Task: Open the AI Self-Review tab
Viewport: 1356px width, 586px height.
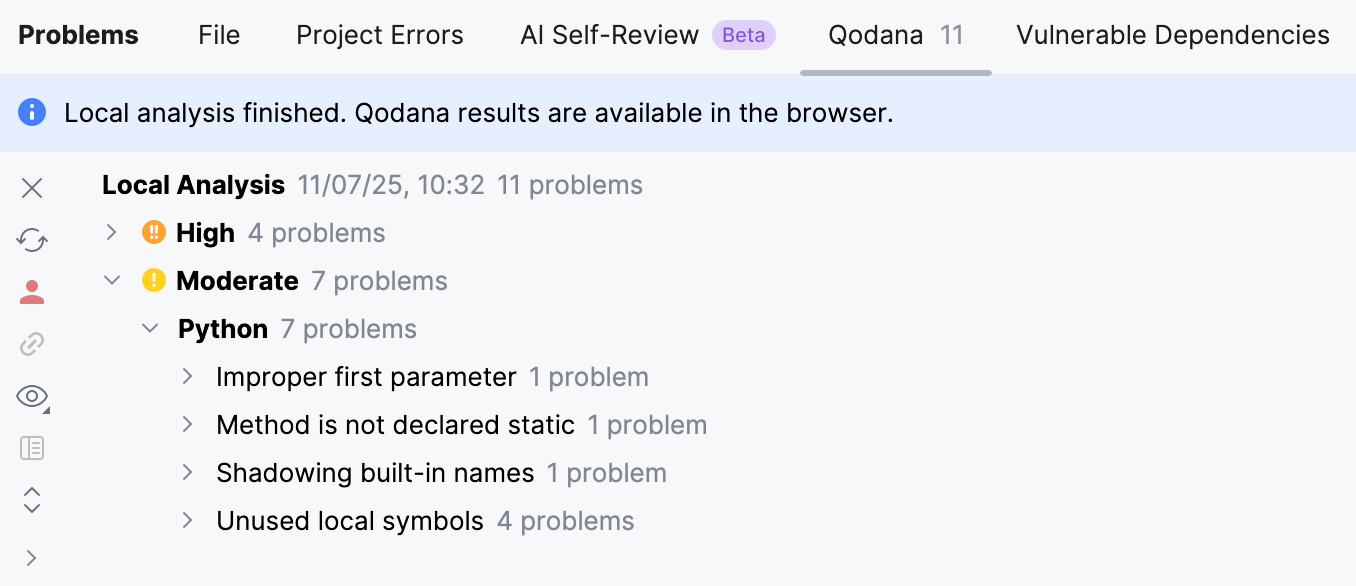Action: (609, 35)
